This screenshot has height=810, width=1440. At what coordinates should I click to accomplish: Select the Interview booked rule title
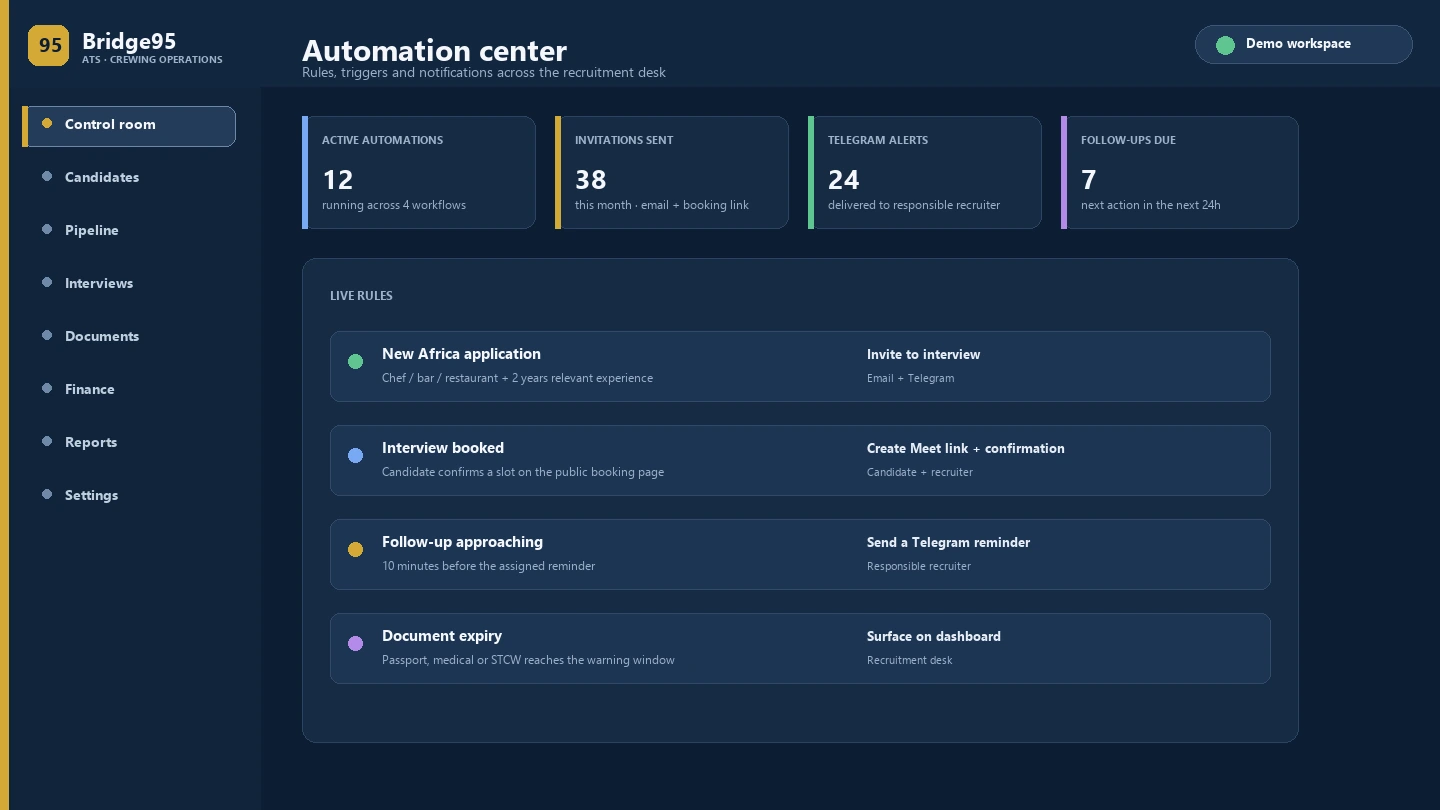point(443,448)
